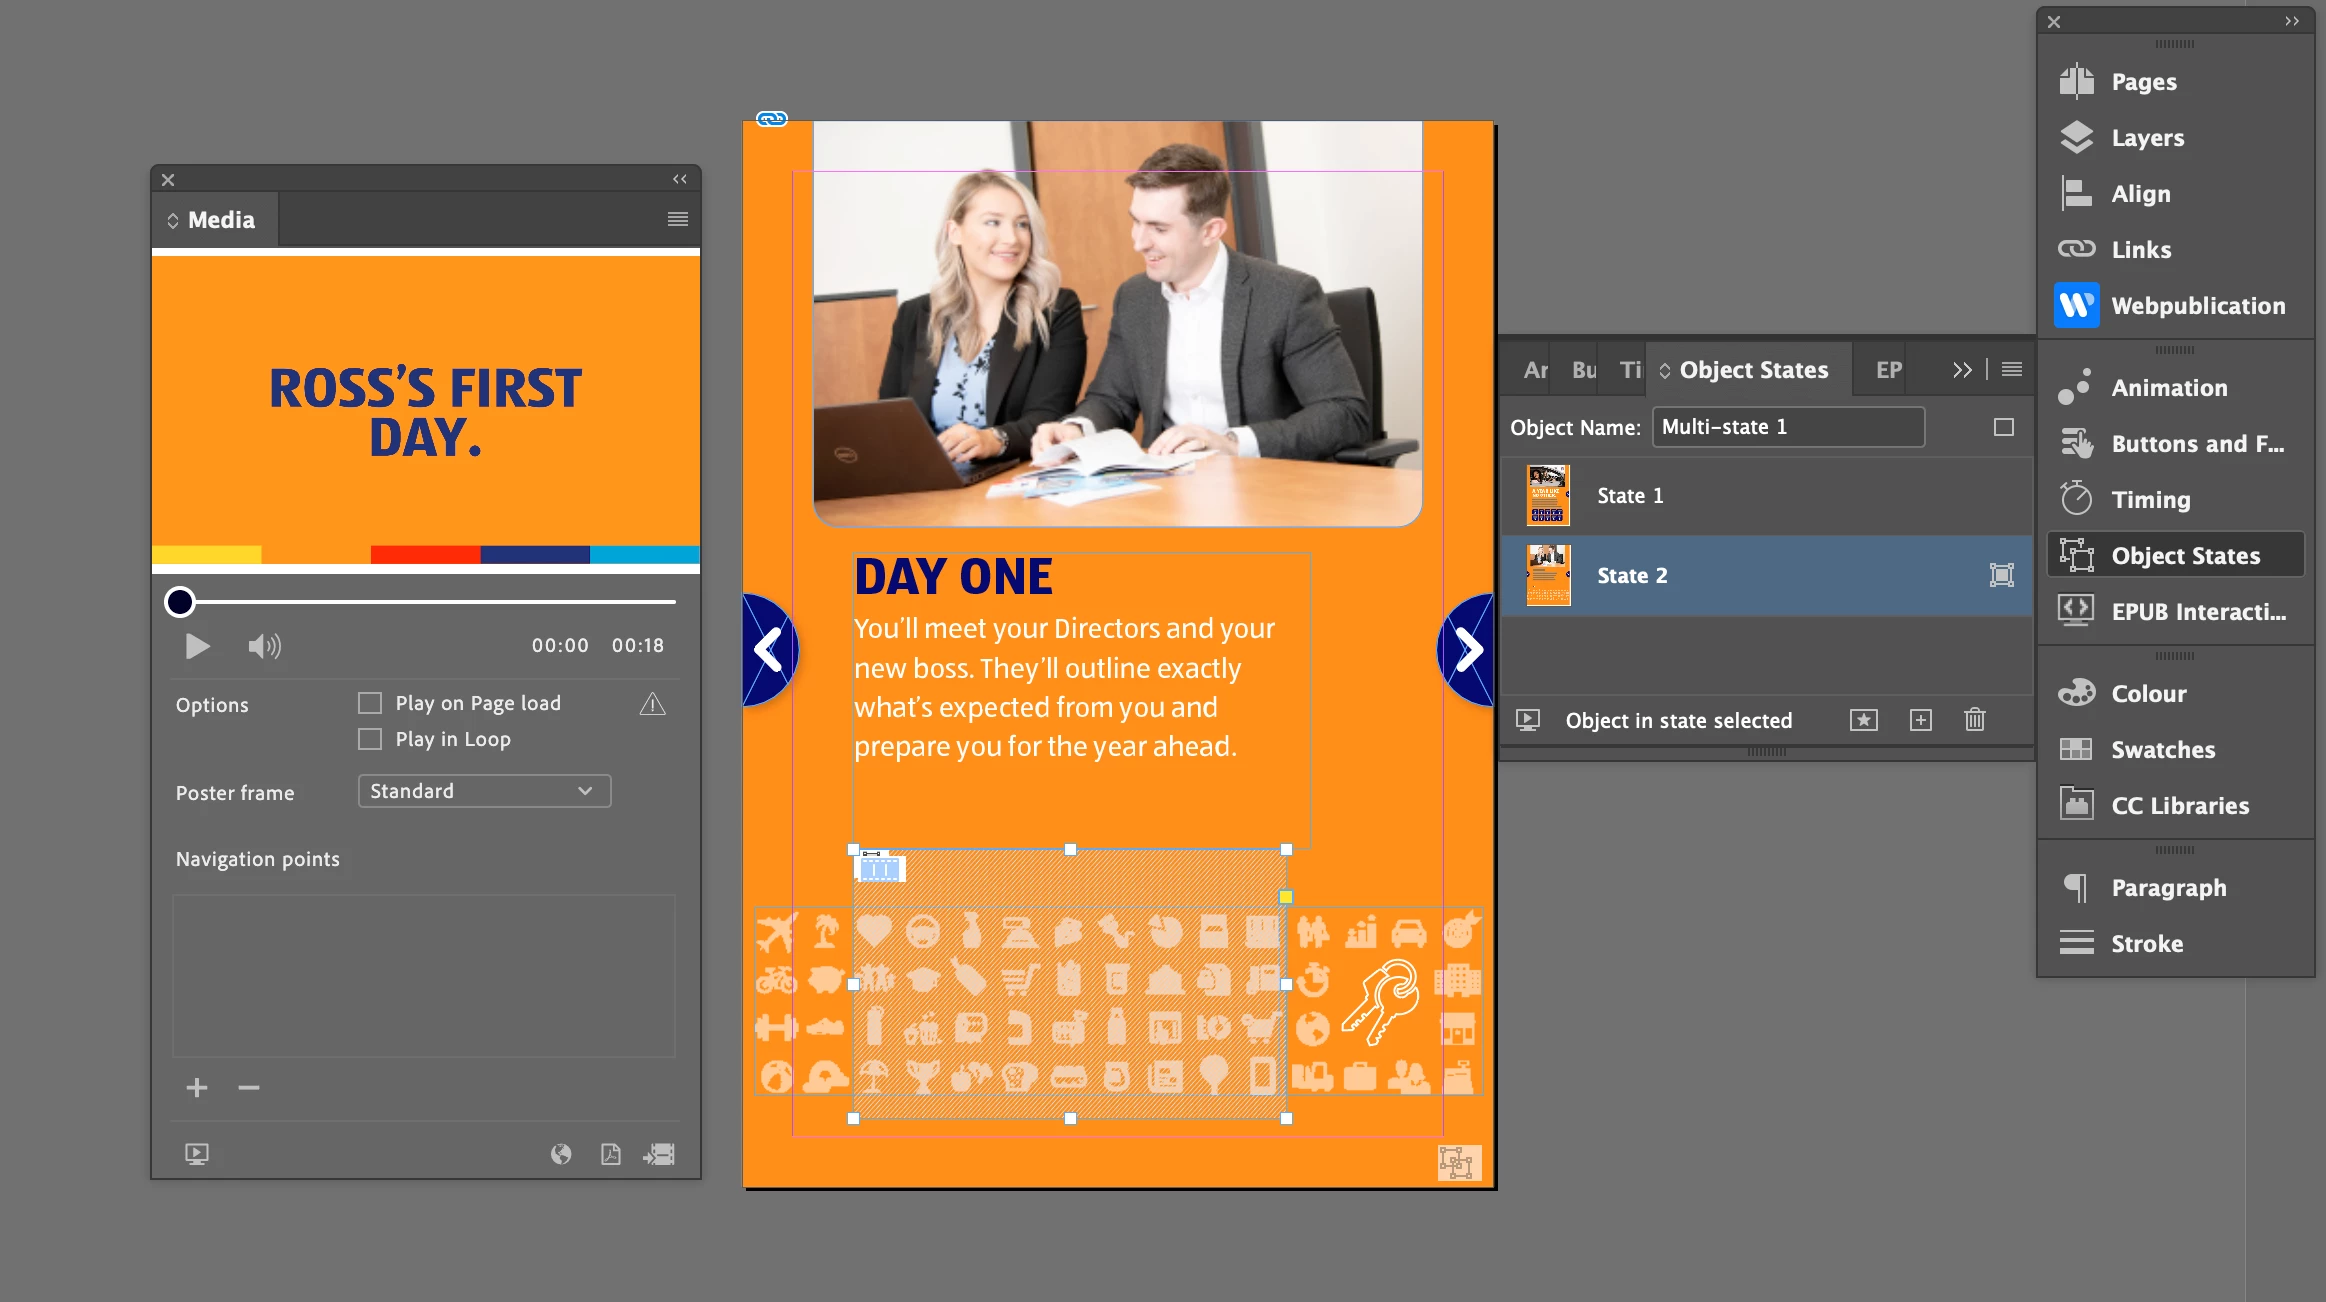Viewport: 2326px width, 1302px height.
Task: Click the media playback scrubber handle
Action: click(x=180, y=601)
